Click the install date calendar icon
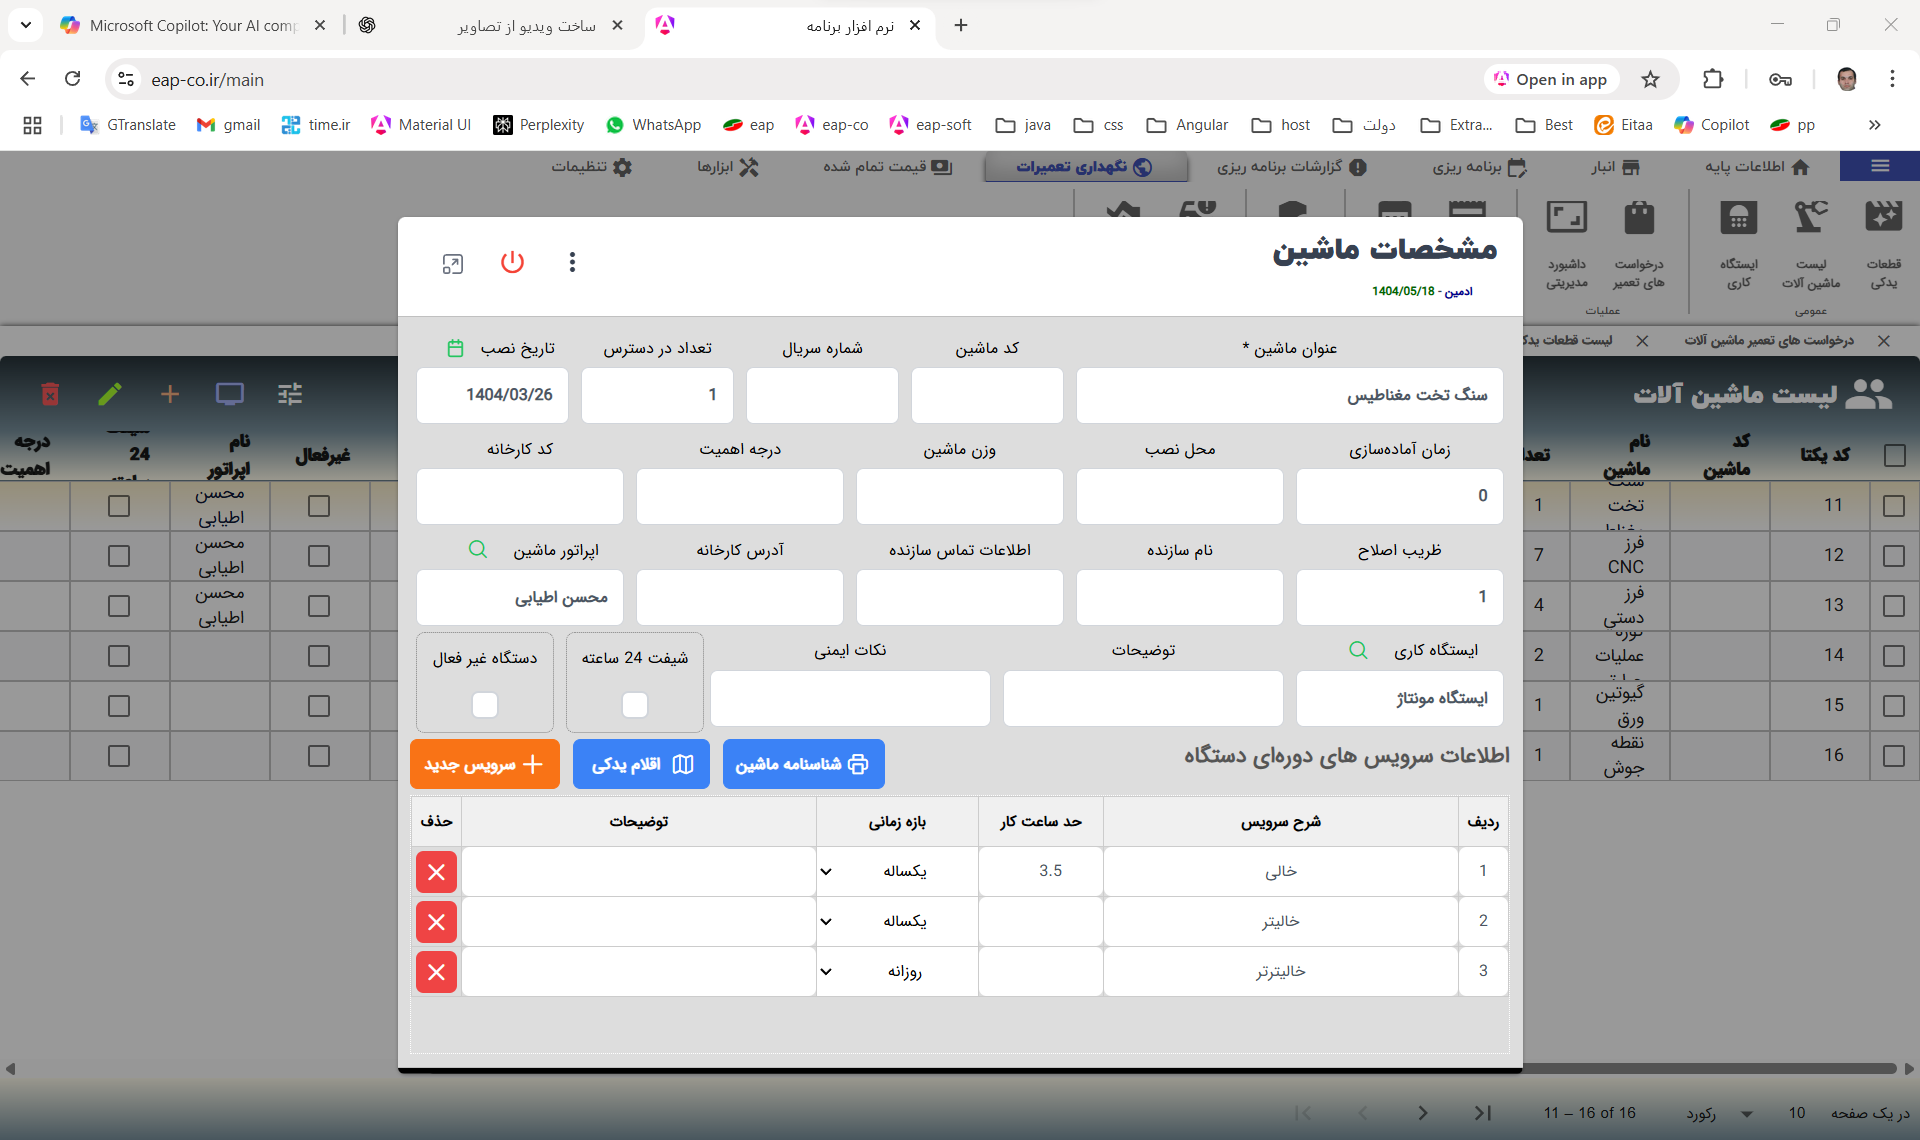Image resolution: width=1920 pixels, height=1140 pixels. click(x=455, y=348)
